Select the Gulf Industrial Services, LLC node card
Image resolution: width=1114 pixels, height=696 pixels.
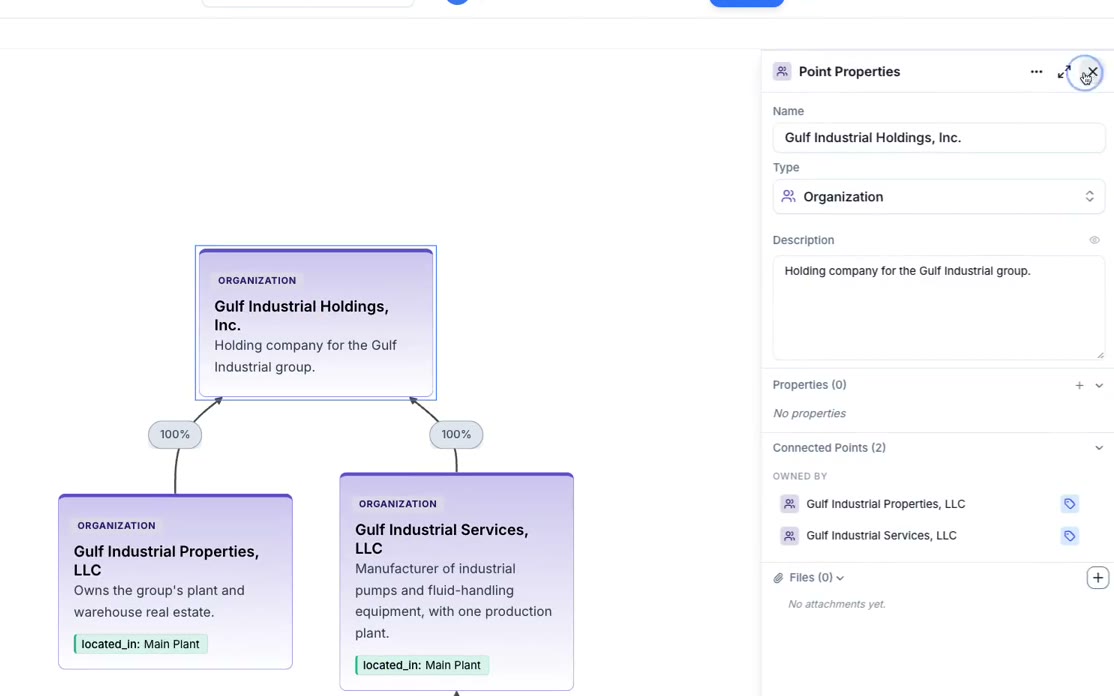(x=457, y=582)
